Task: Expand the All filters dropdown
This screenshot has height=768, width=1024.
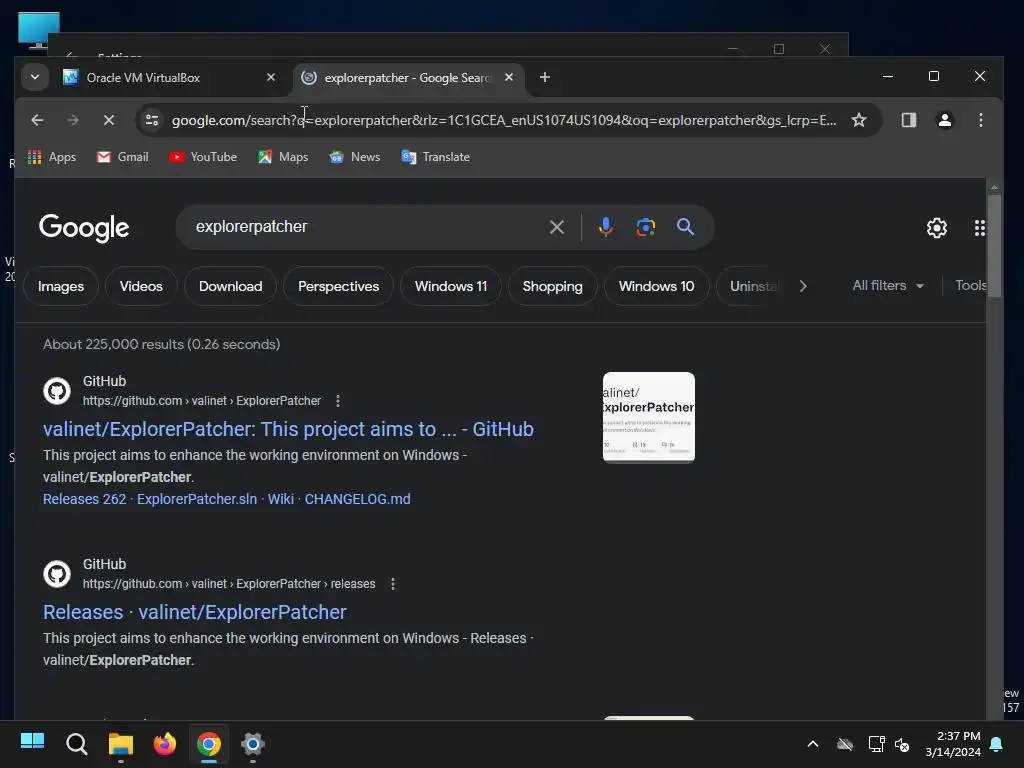Action: (888, 285)
